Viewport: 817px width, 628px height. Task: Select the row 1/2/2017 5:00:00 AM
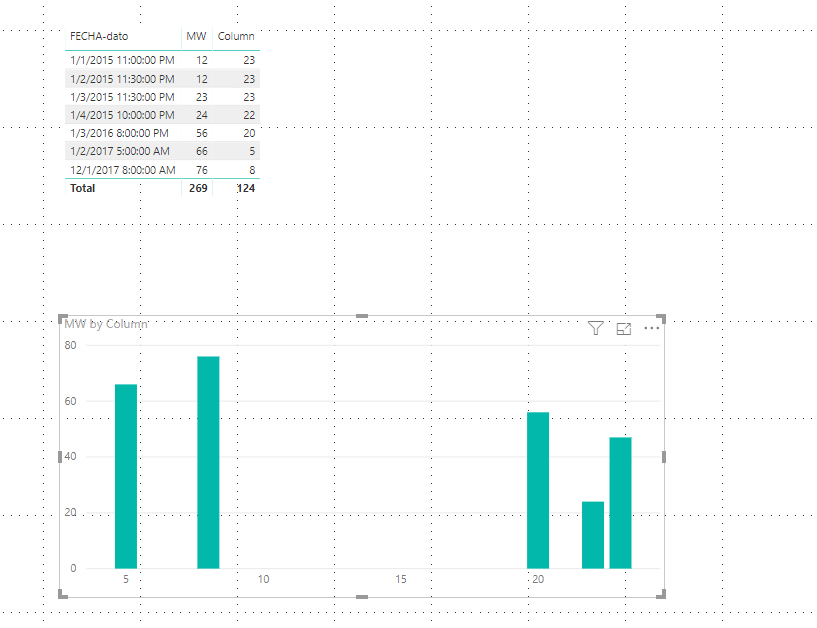click(162, 151)
